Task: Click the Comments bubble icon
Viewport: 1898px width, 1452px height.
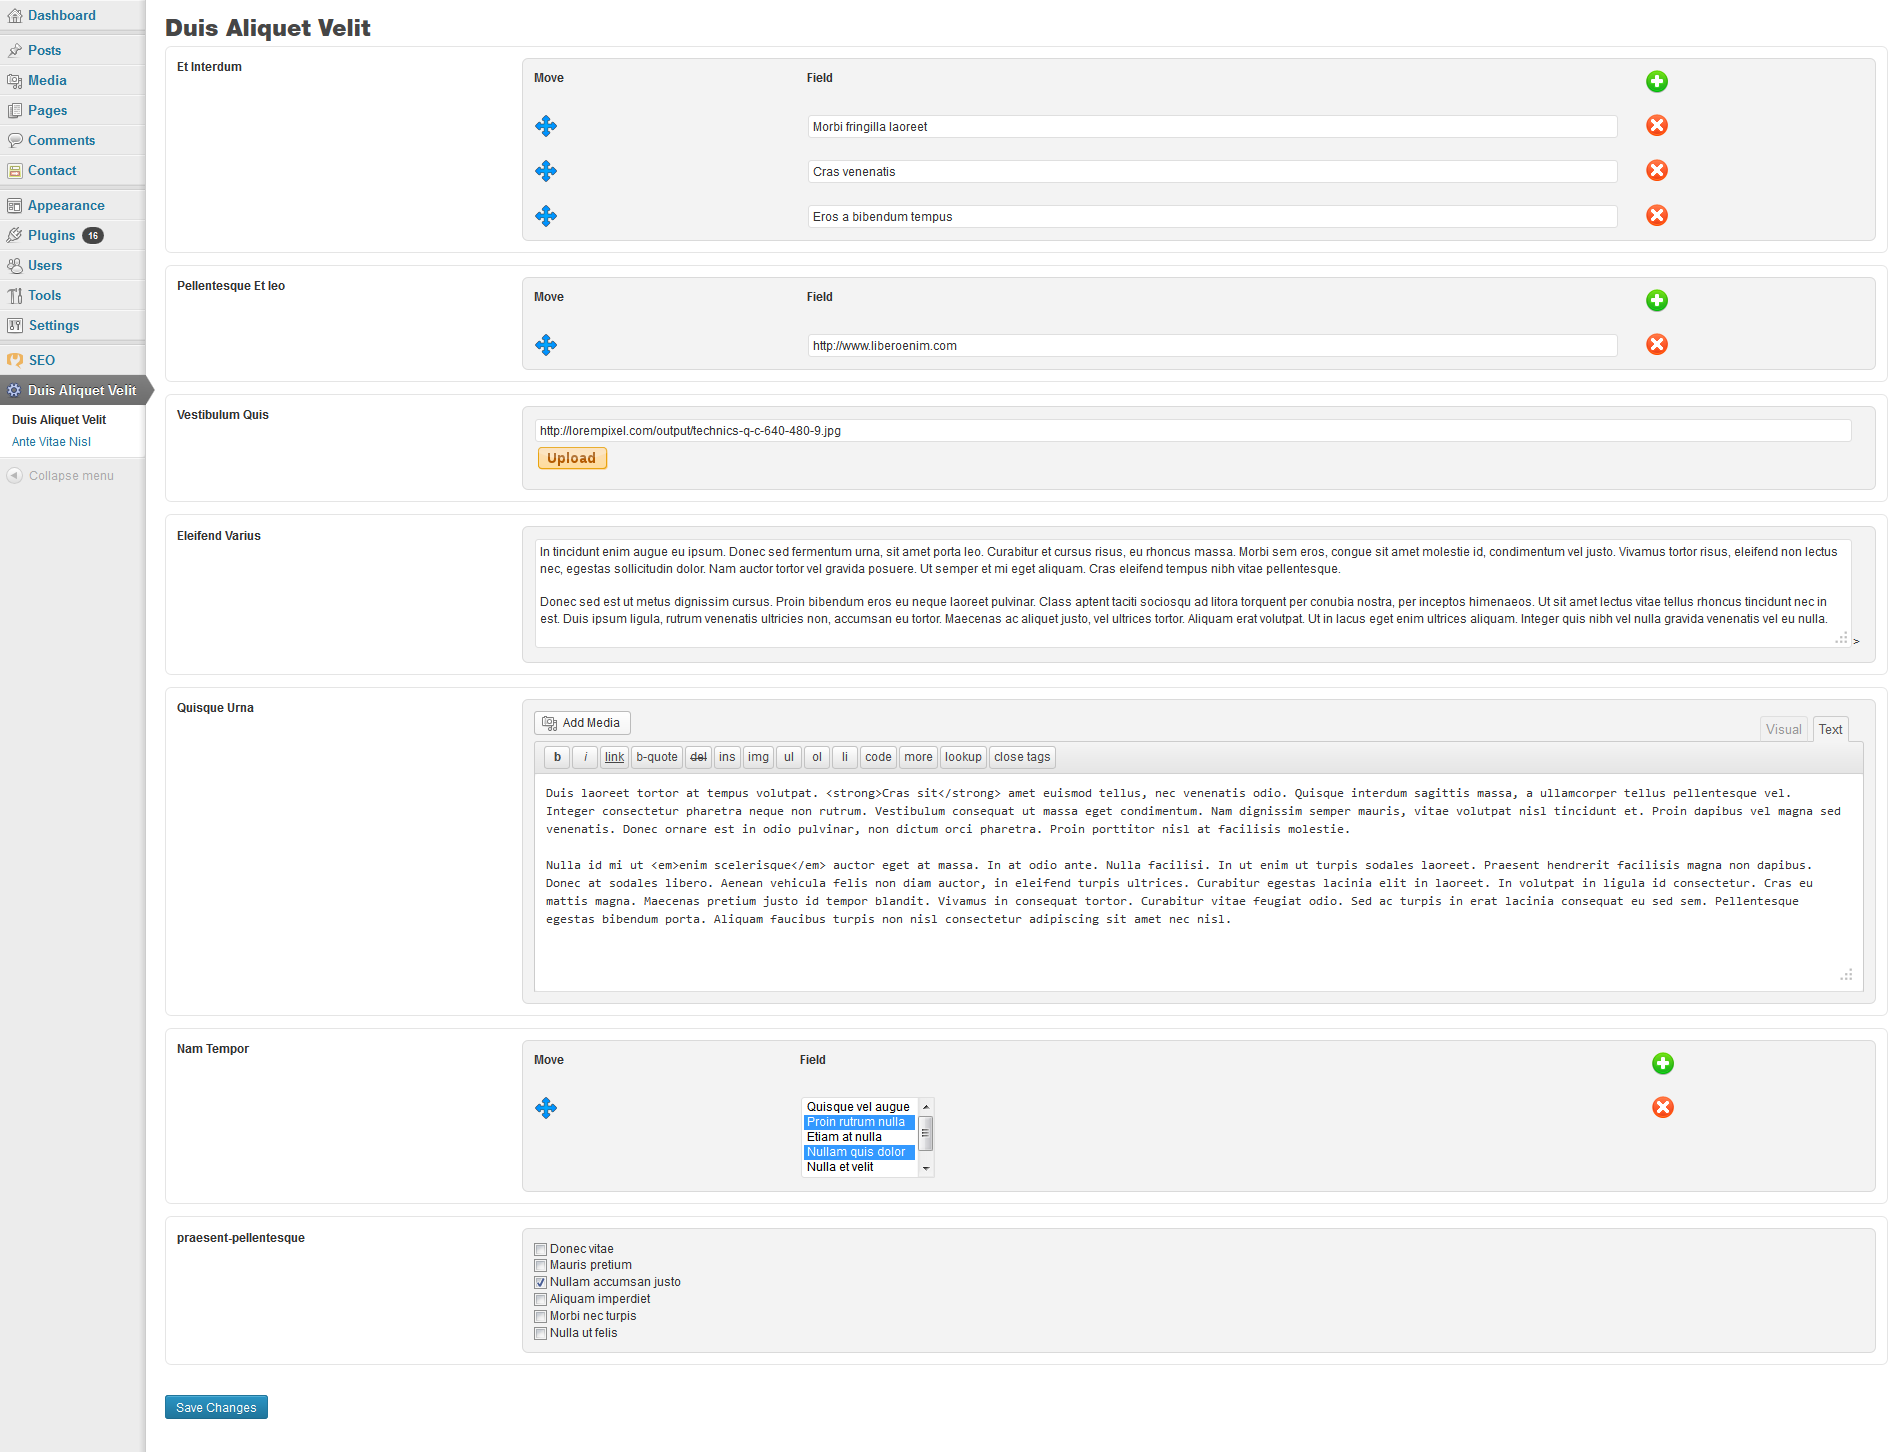Action: [x=15, y=140]
